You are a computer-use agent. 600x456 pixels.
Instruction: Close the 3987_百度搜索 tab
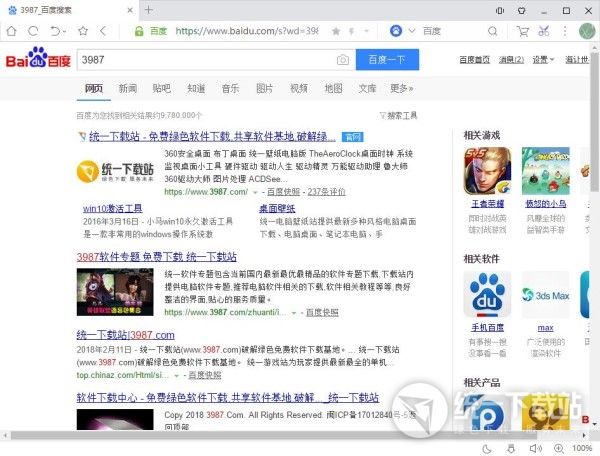point(130,10)
